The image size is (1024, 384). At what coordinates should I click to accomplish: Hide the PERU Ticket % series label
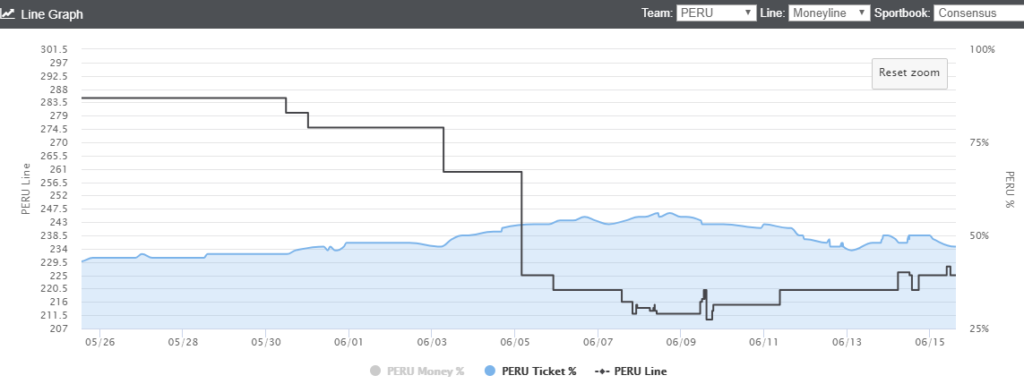(539, 371)
